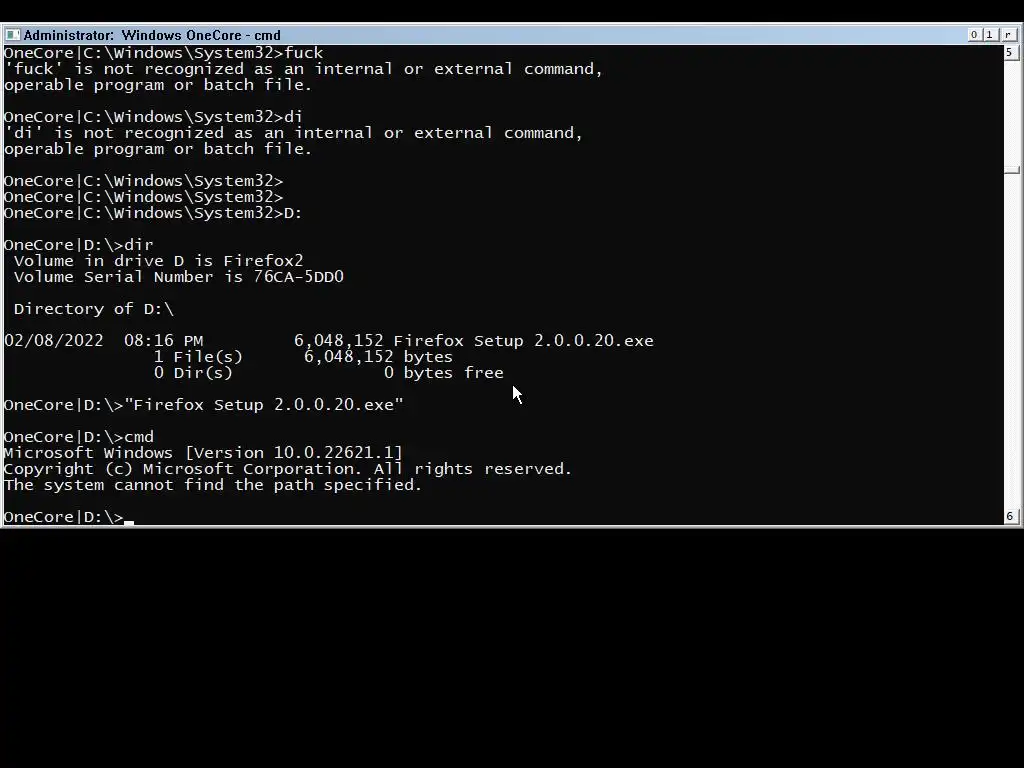Click the Microsoft Corporation copyright line
This screenshot has height=768, width=1024.
point(287,469)
